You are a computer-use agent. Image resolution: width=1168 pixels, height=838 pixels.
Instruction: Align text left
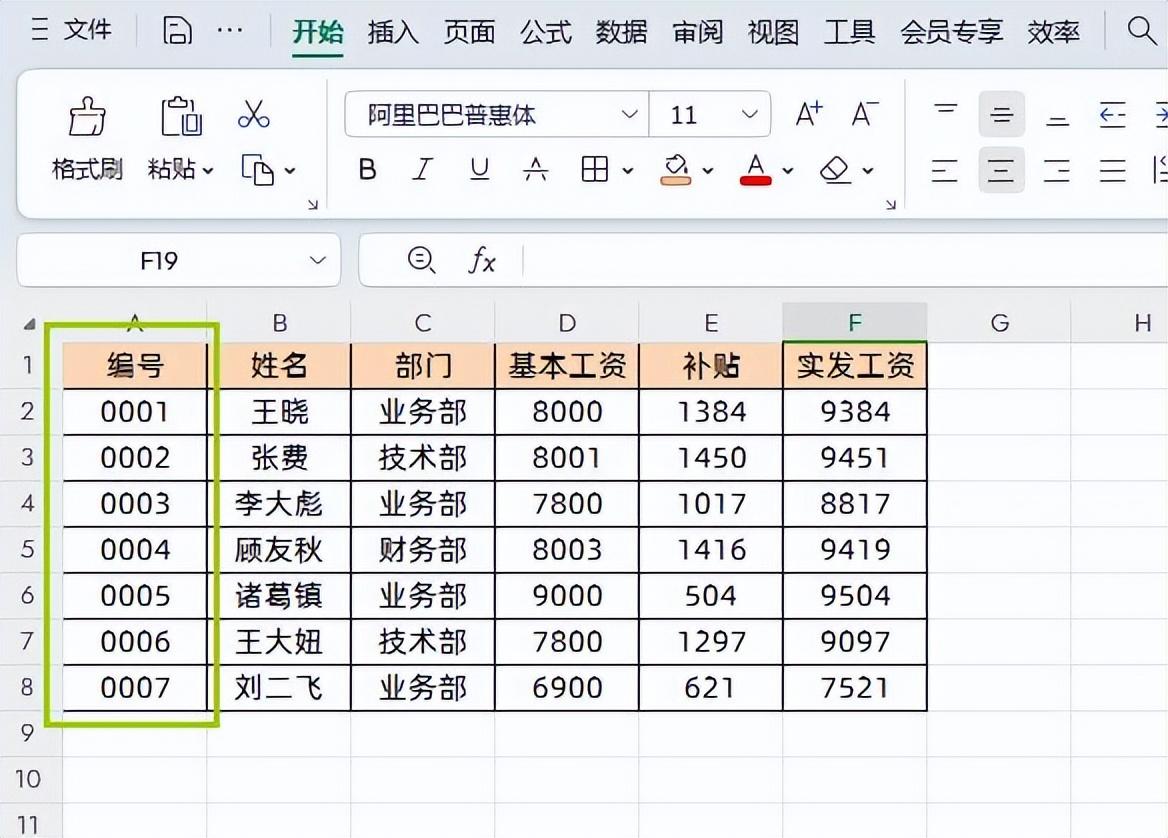[x=945, y=170]
